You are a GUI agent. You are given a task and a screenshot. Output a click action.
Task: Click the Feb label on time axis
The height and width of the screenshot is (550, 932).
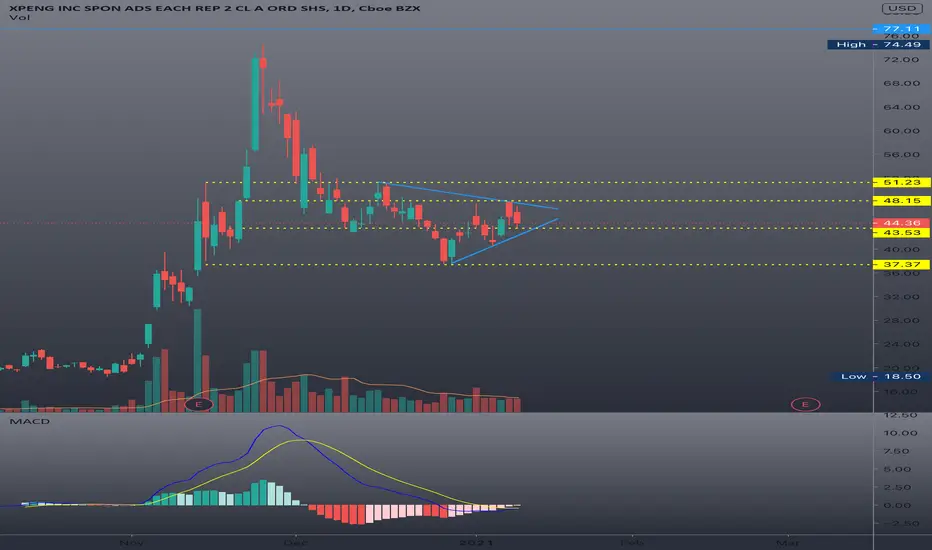click(631, 542)
